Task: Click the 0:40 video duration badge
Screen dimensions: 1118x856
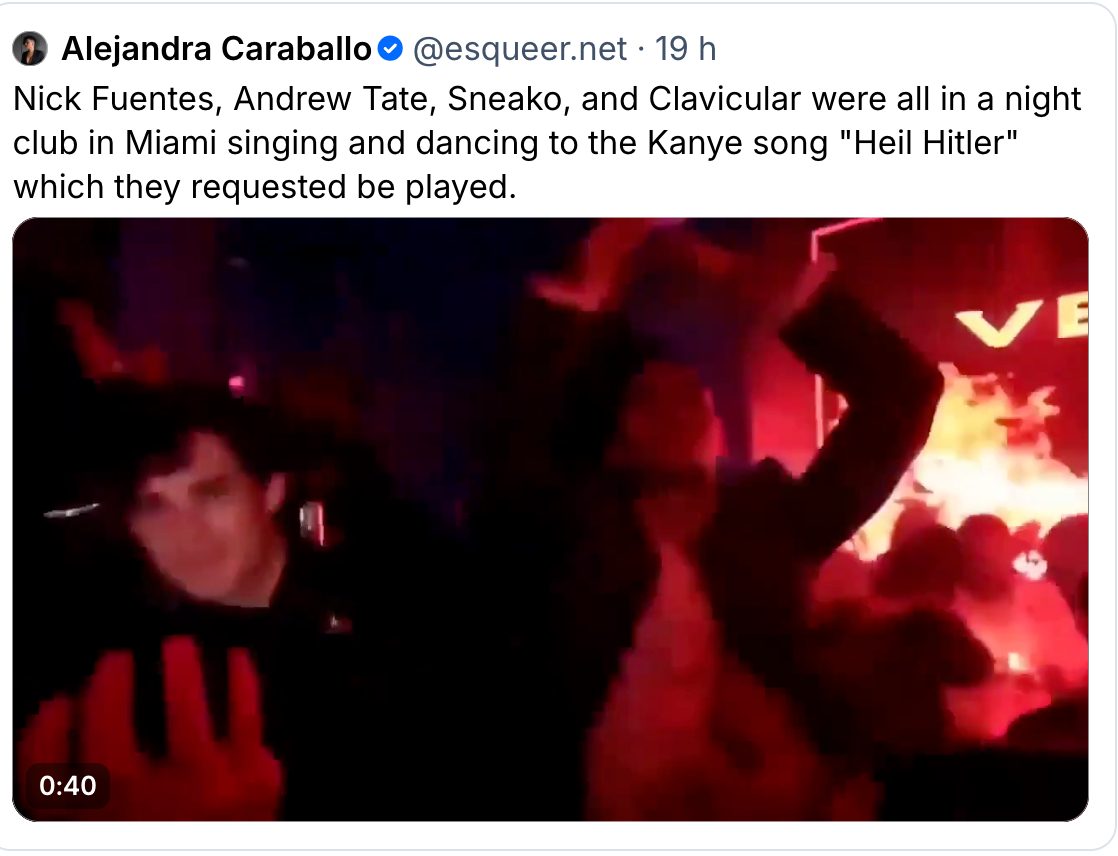Action: click(x=68, y=786)
